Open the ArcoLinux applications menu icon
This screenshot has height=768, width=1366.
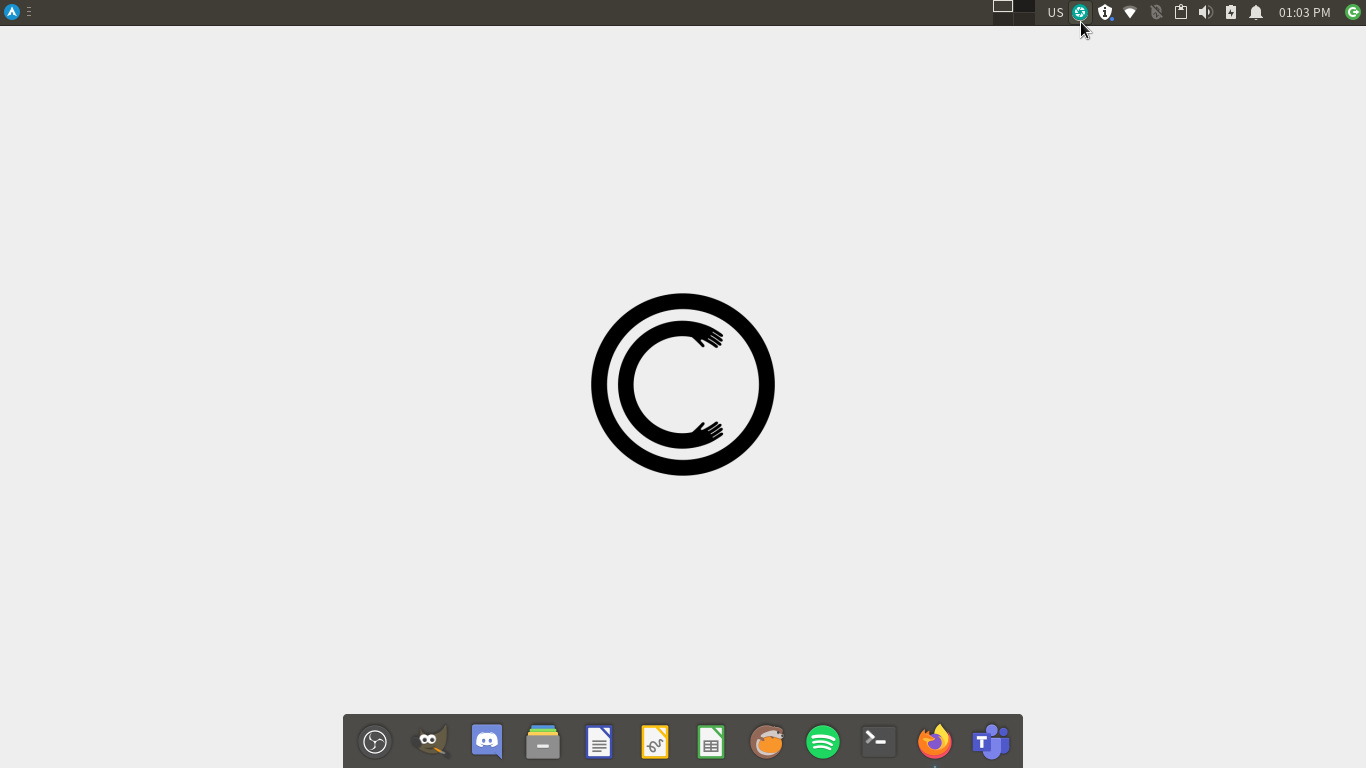coord(12,12)
